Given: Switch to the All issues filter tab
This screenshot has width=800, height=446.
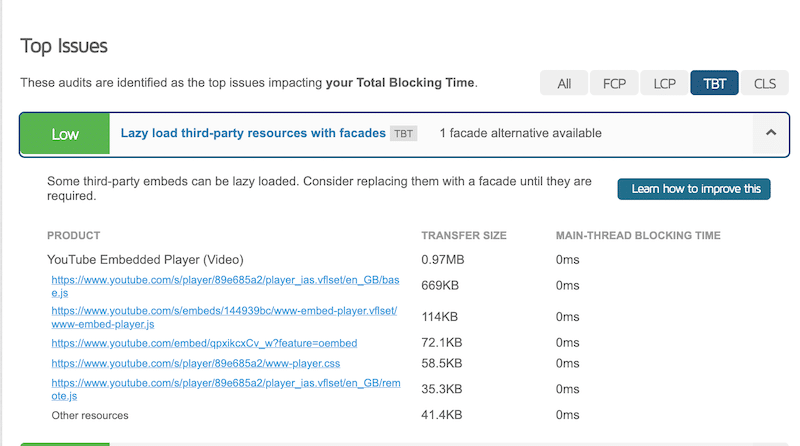Looking at the screenshot, I should click(564, 83).
